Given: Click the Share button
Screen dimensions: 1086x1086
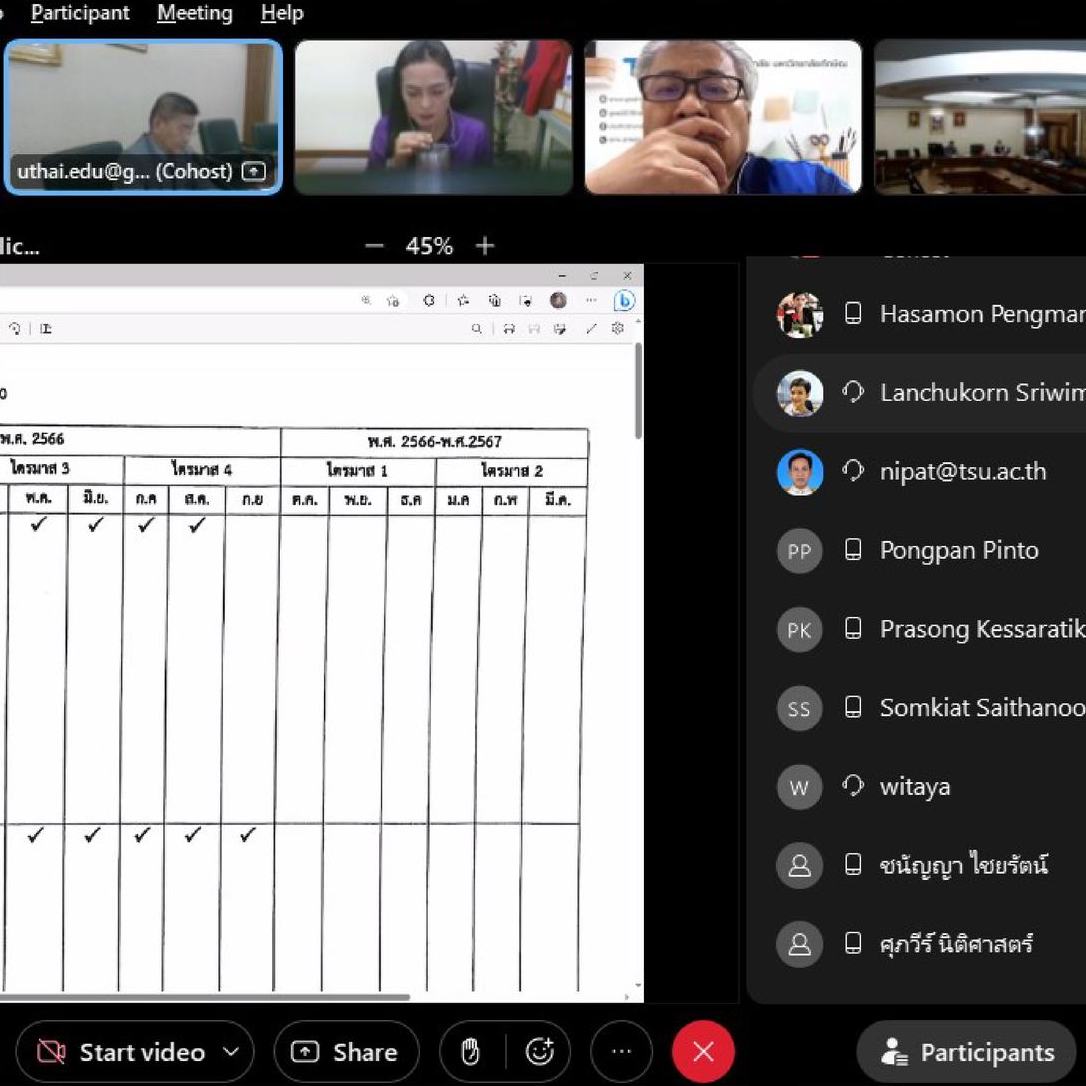Looking at the screenshot, I should 346,1051.
